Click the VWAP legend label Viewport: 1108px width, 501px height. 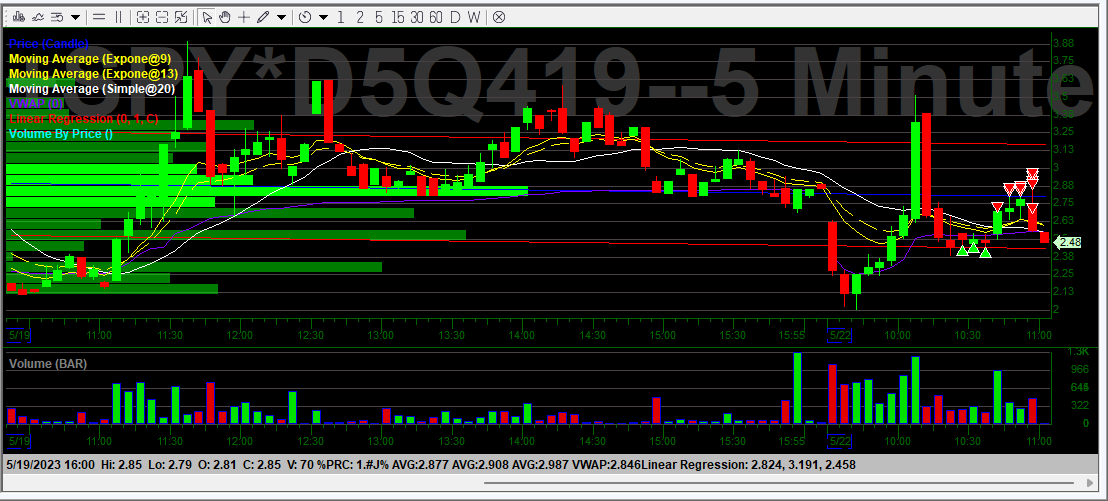point(36,103)
